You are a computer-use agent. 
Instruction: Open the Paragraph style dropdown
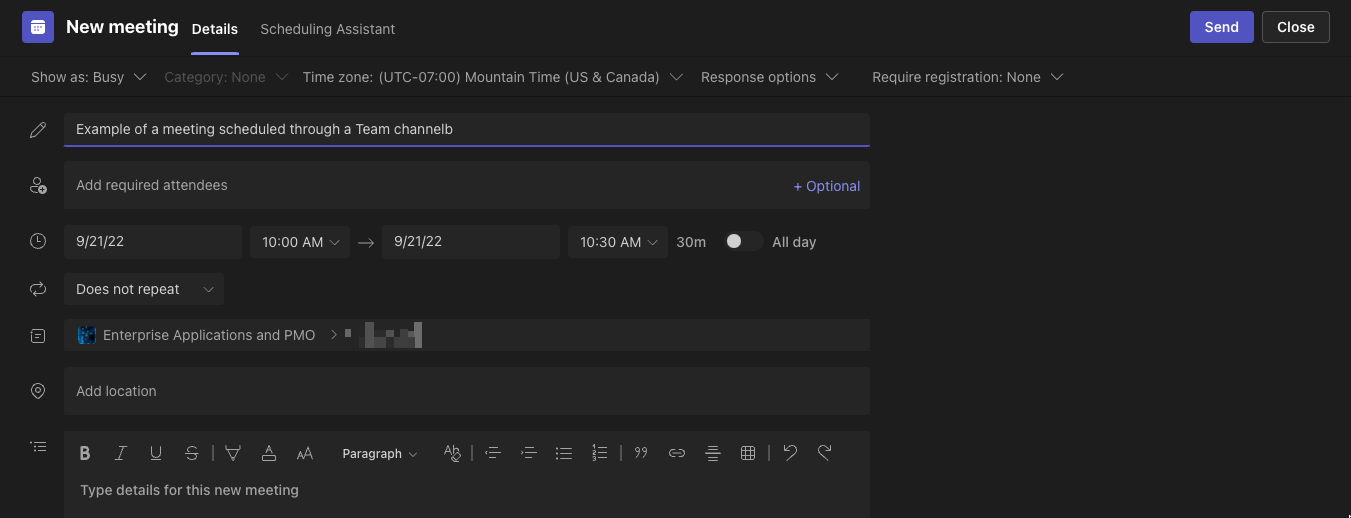(x=379, y=453)
